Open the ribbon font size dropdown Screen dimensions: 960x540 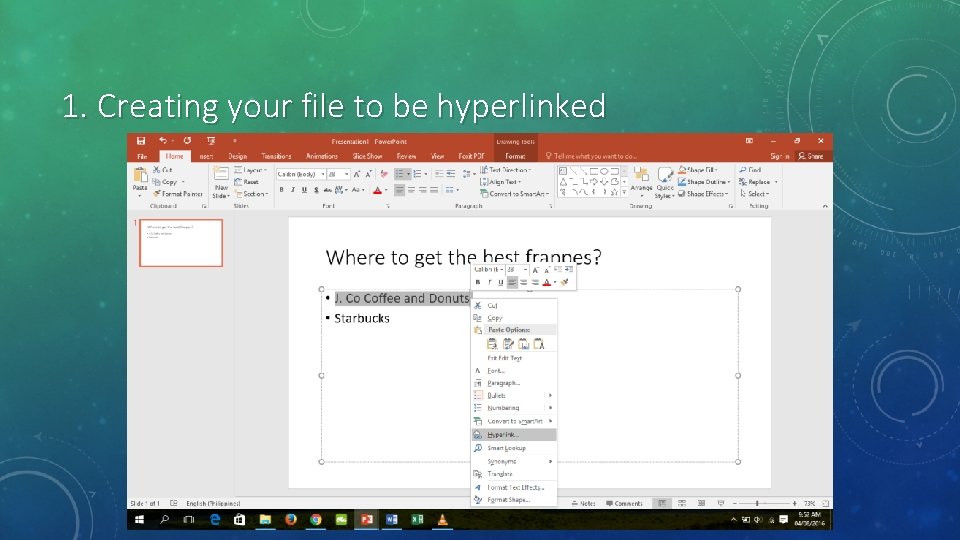pos(347,174)
